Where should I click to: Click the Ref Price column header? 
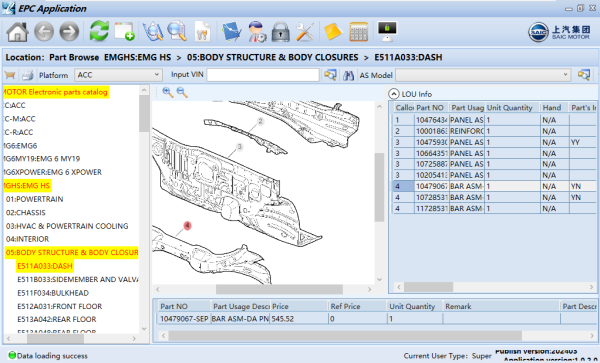[357, 306]
